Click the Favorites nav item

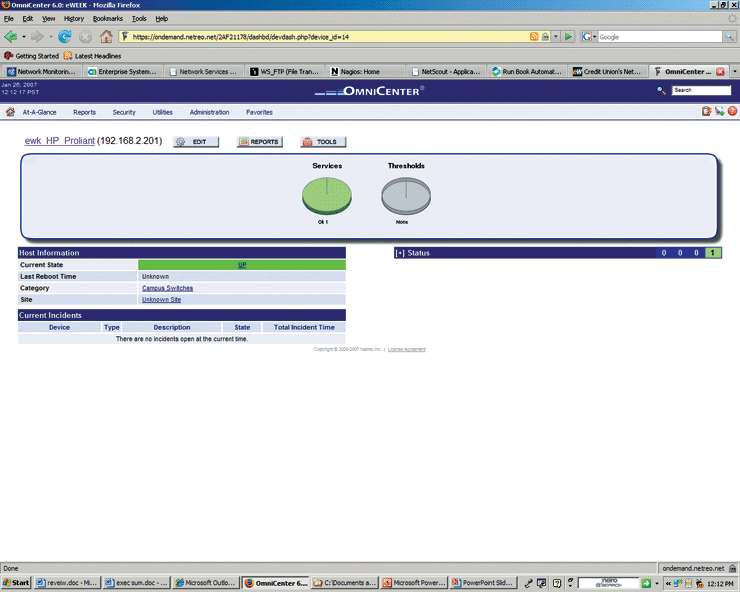tap(259, 112)
